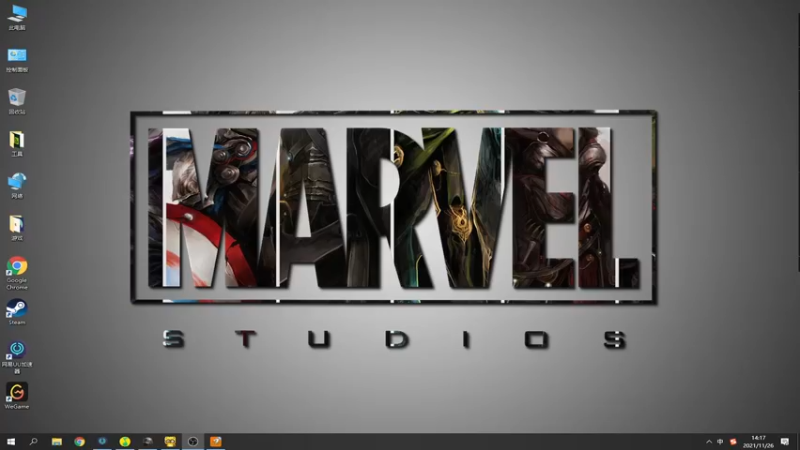Screen dimensions: 800x450
Task: Select the This PC (此电脑) desktop icon
Action: point(17,17)
